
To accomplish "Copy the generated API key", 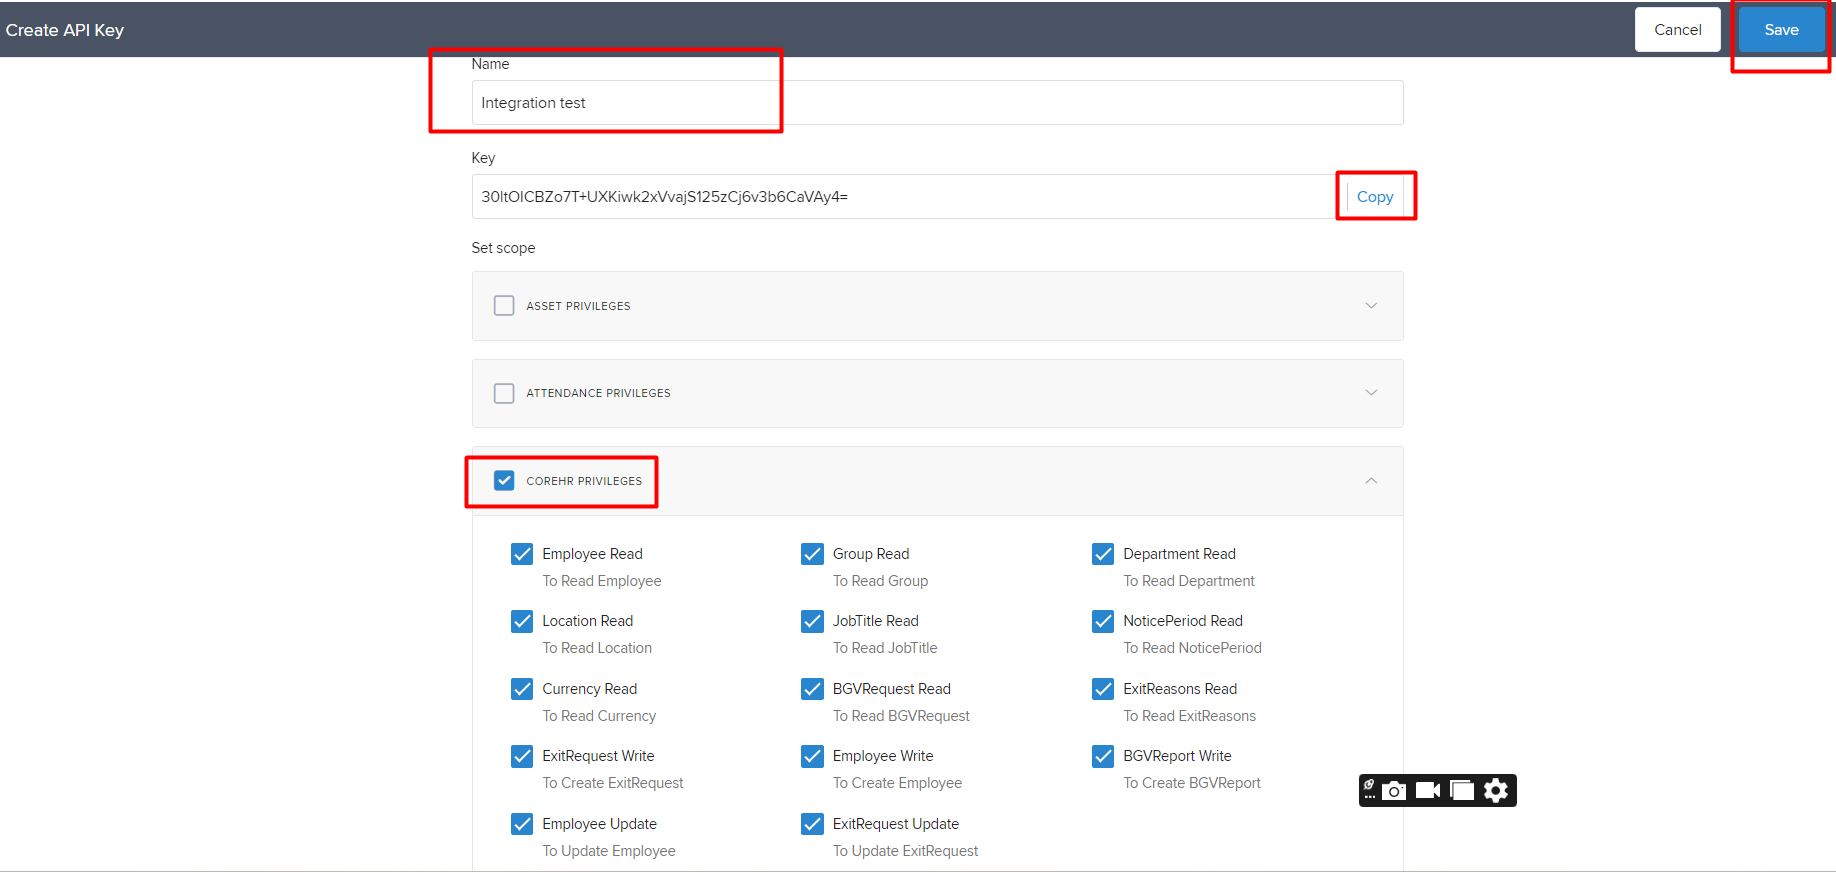I will coord(1374,197).
